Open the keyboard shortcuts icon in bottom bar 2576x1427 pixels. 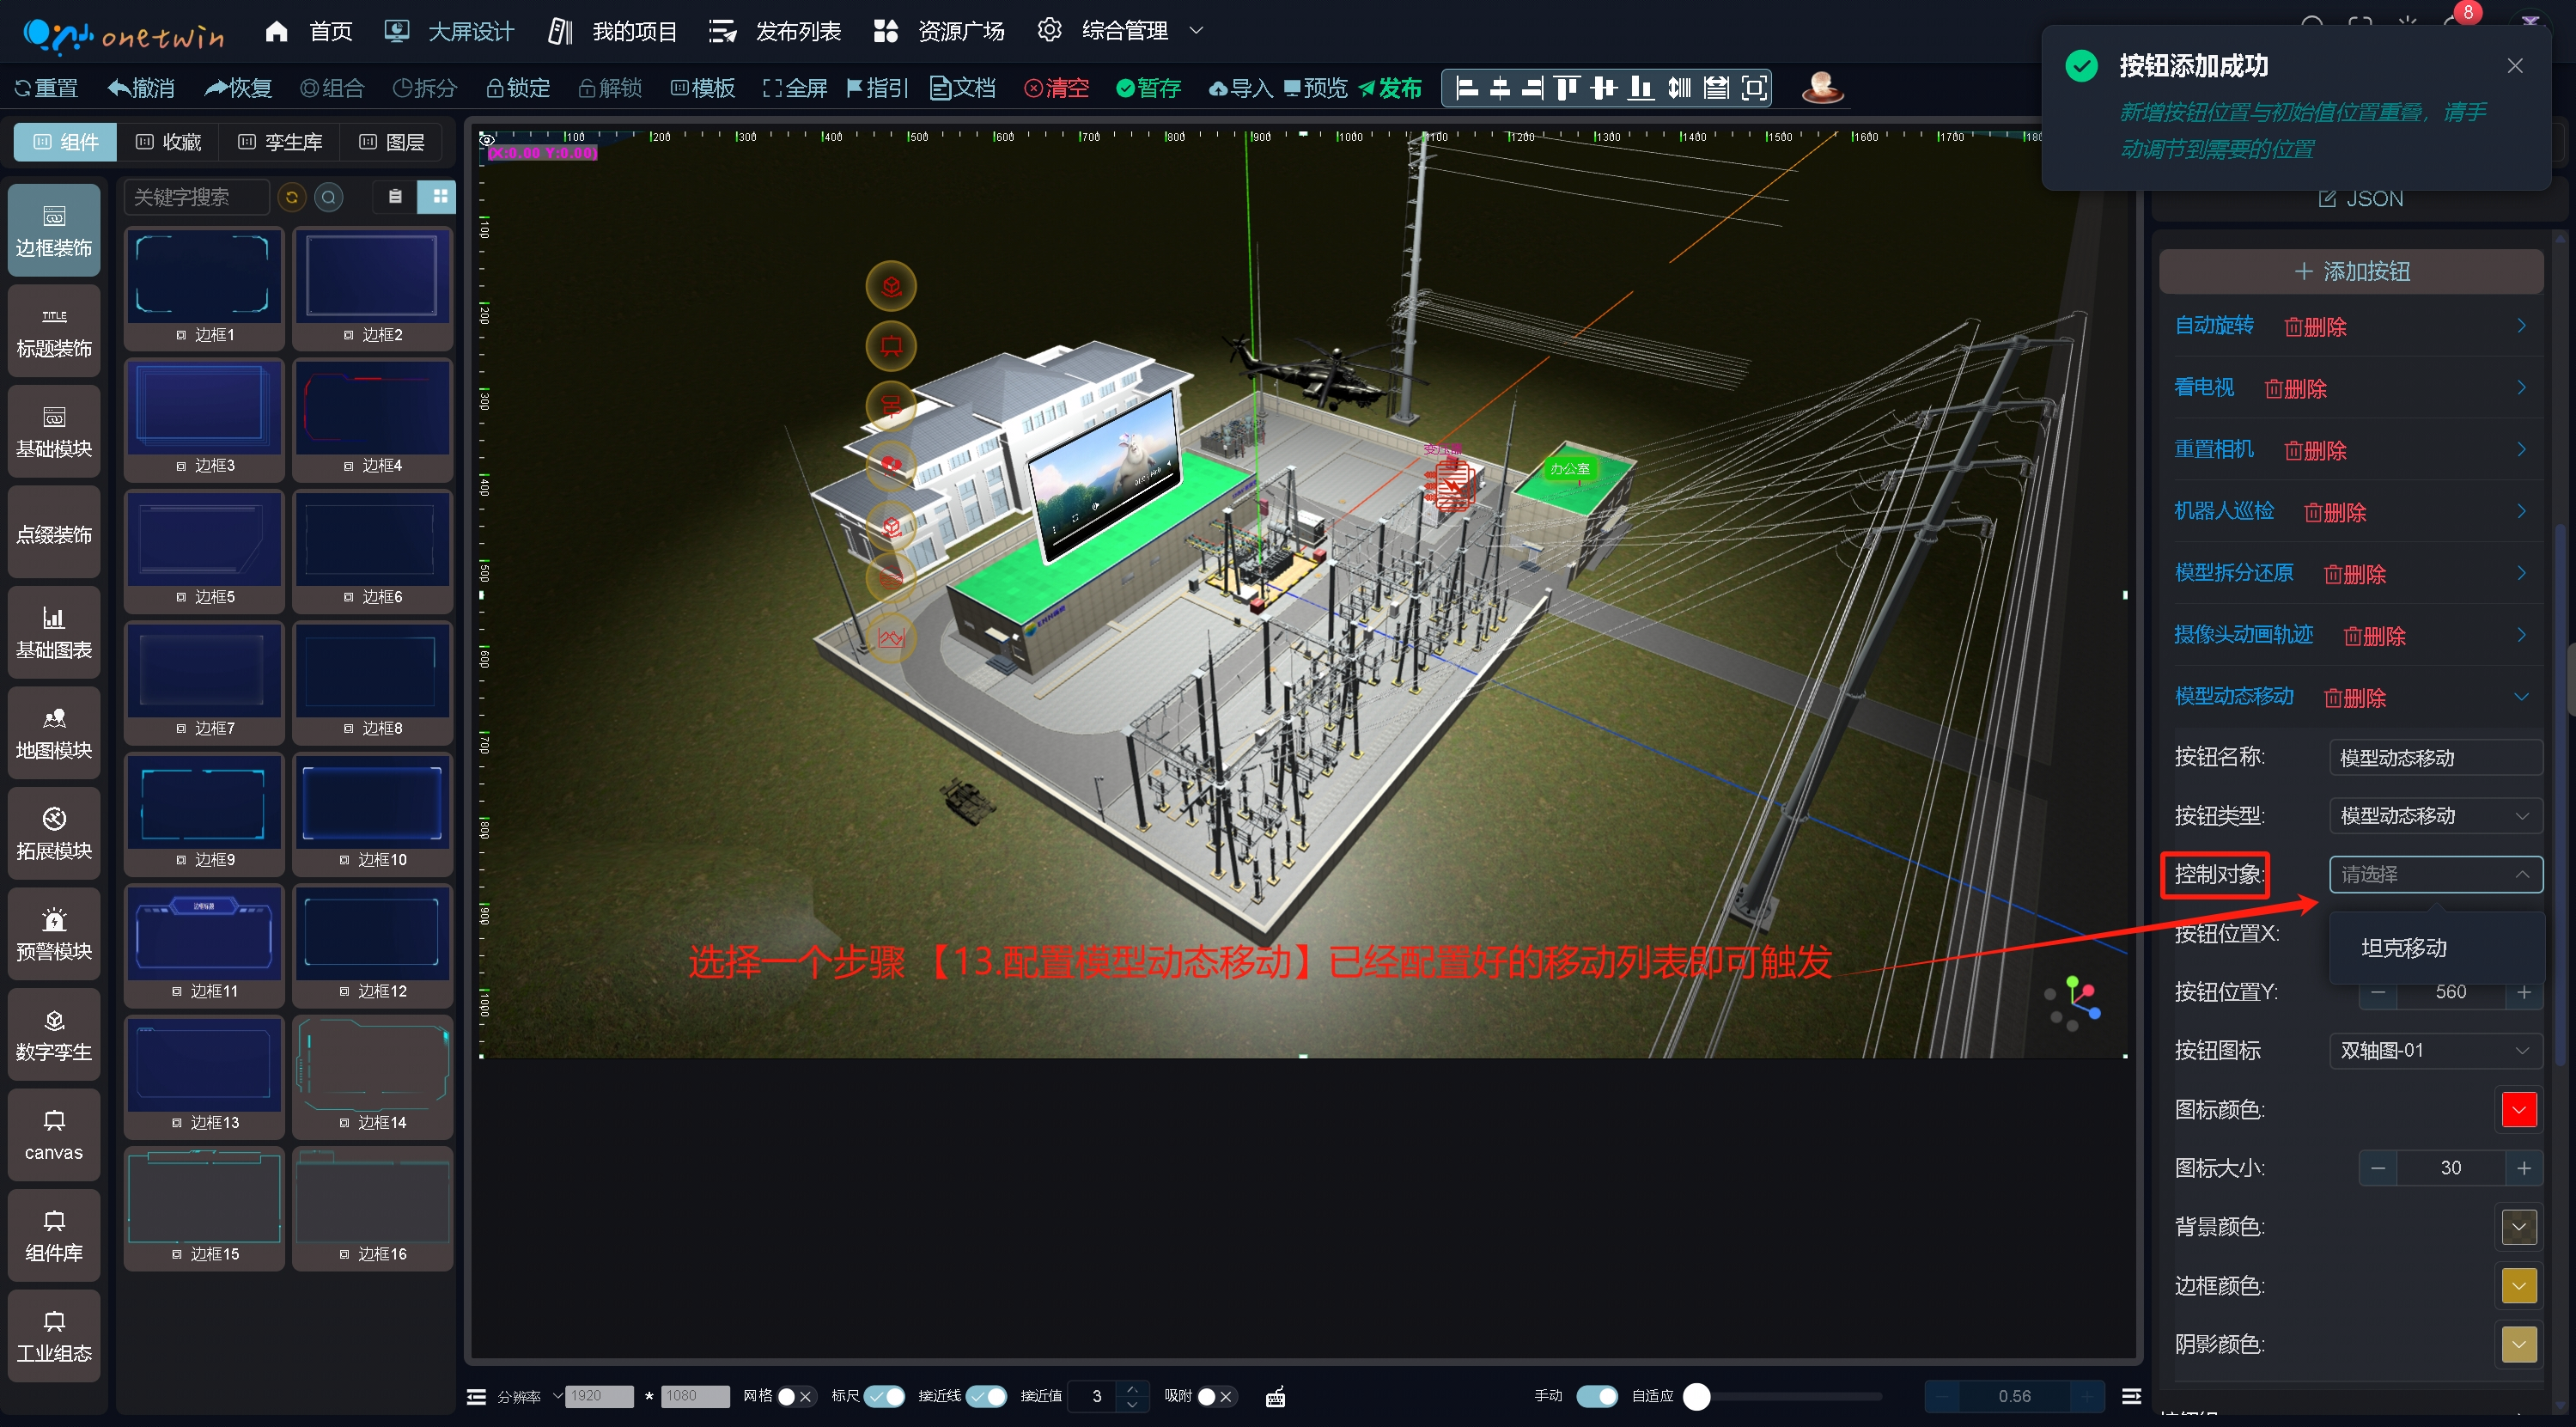(x=1275, y=1397)
